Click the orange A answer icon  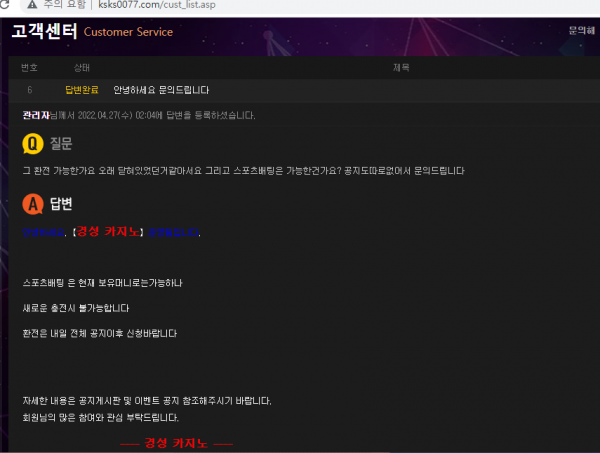coord(32,205)
